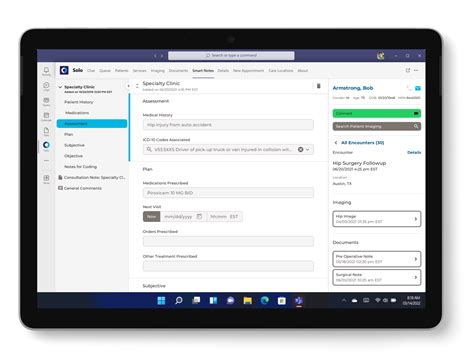Open Files icon in left rail
Image resolution: width=474 pixels, height=363 pixels.
pyautogui.click(x=46, y=131)
